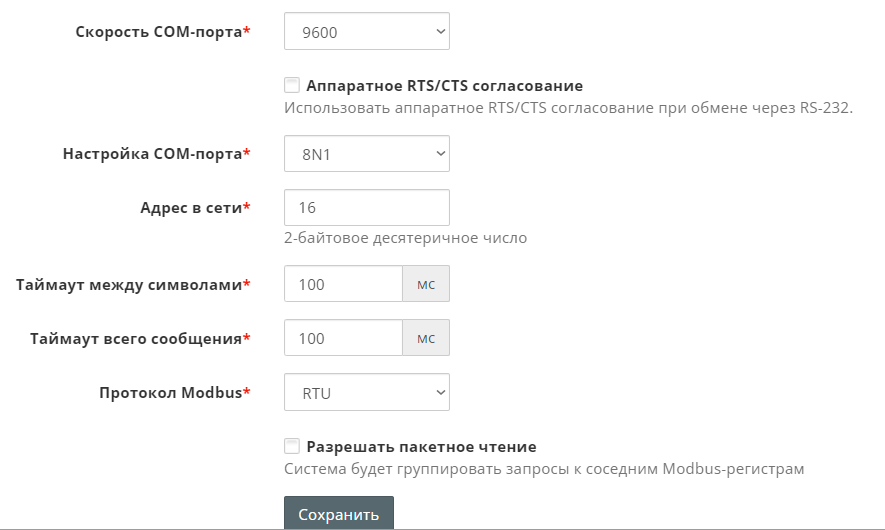885x530 pixels.
Task: Click the Таймаут между символами field label
Action: pyautogui.click(x=129, y=284)
